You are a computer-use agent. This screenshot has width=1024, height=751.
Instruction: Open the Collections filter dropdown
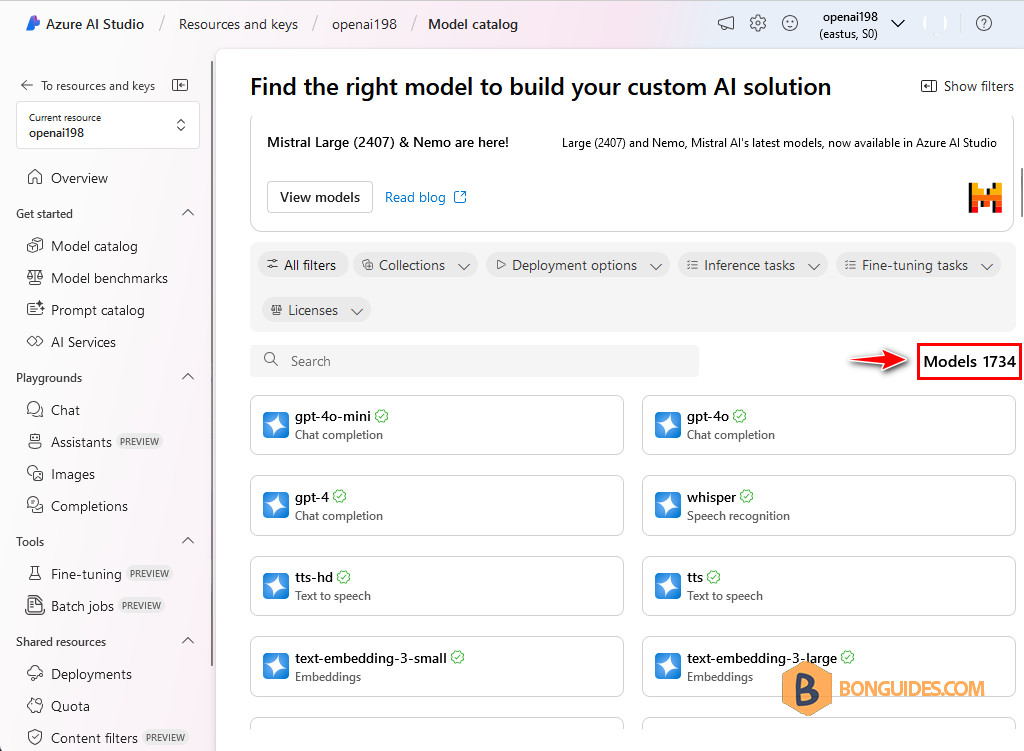point(415,265)
